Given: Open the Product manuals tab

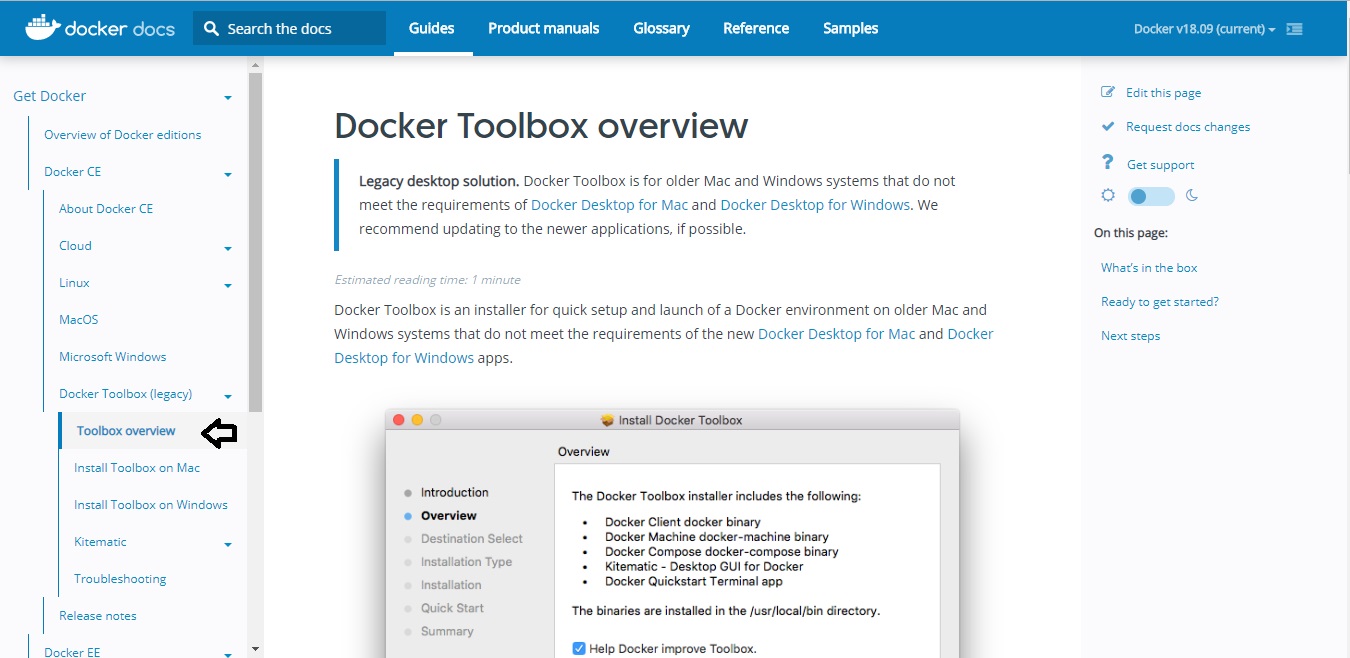Looking at the screenshot, I should (544, 28).
